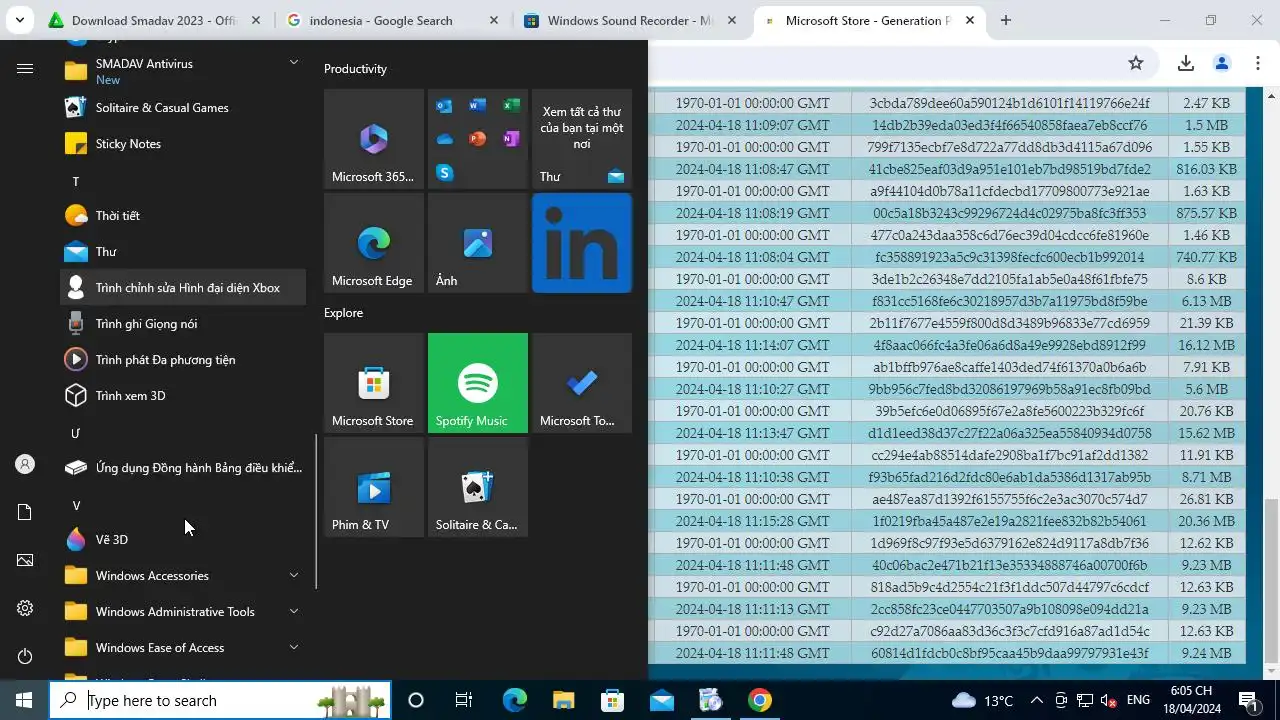Open Phim & TV tile

[x=374, y=487]
